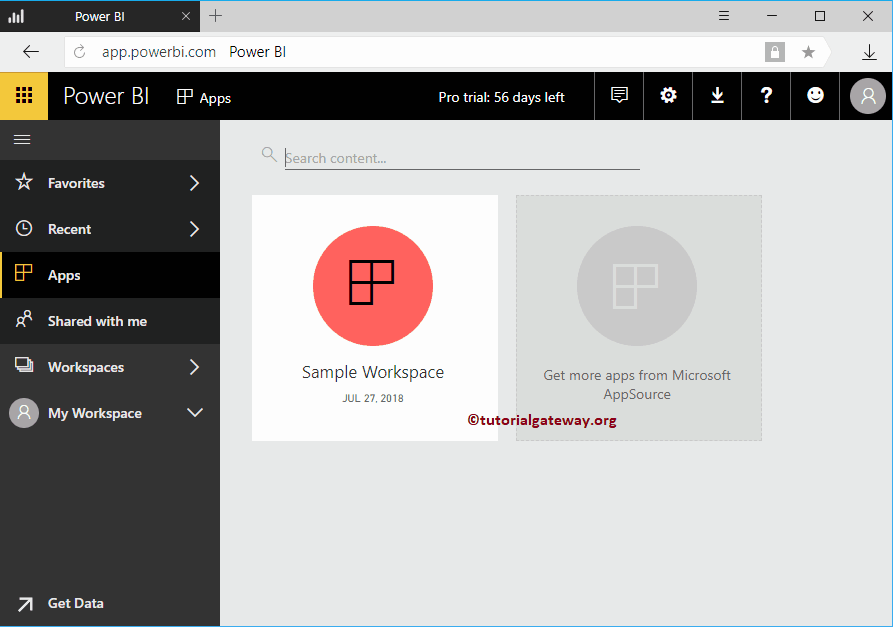Click the Power BI home logo text

pyautogui.click(x=106, y=96)
